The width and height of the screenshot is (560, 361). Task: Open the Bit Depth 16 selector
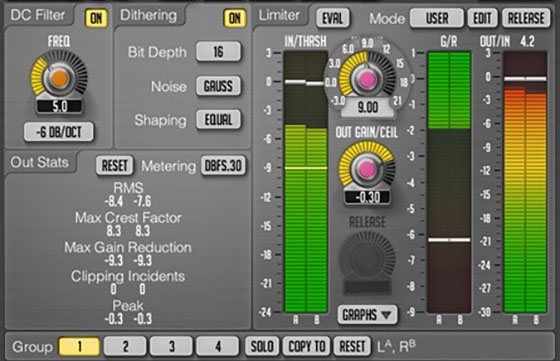218,52
